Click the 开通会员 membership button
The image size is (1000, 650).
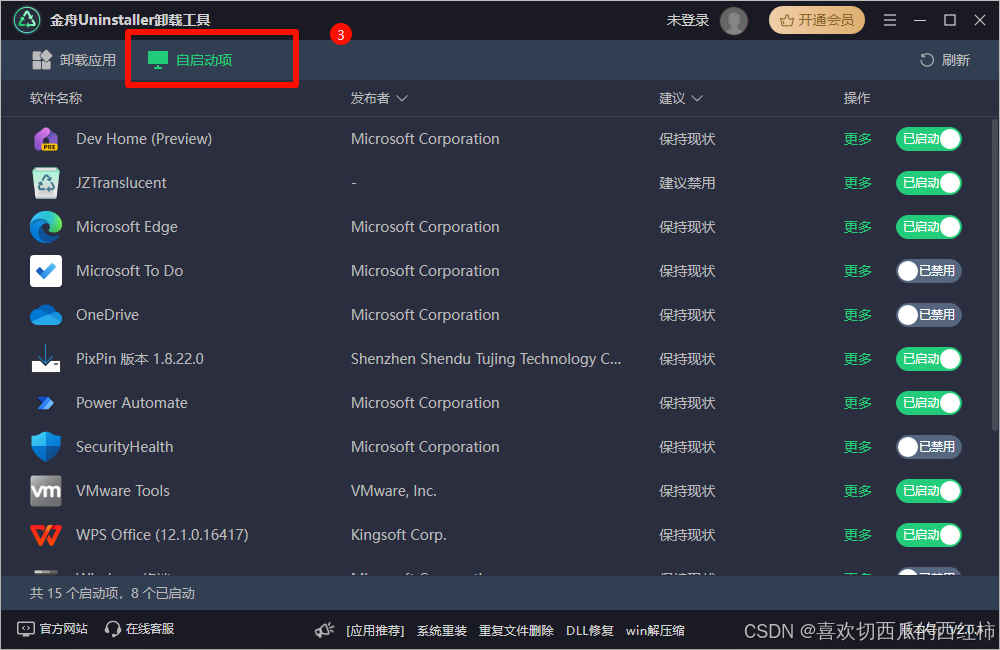coord(816,20)
